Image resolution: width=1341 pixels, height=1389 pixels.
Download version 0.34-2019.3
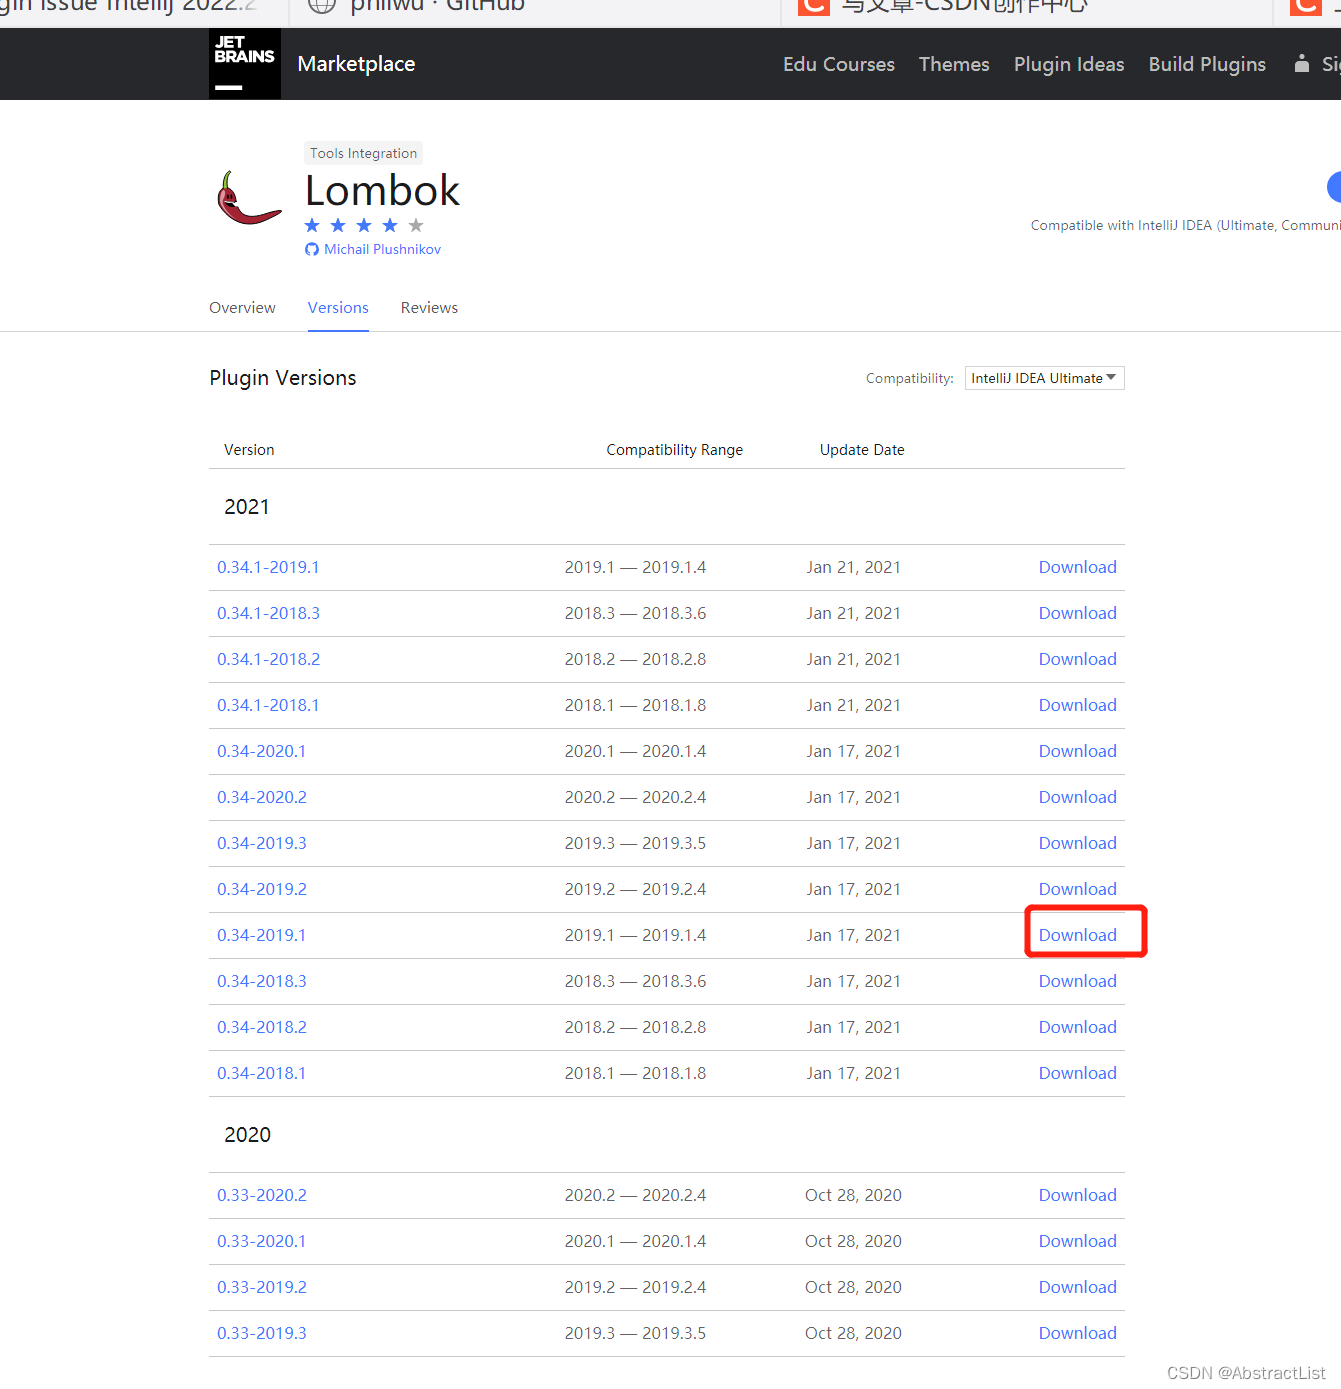[x=1077, y=843]
